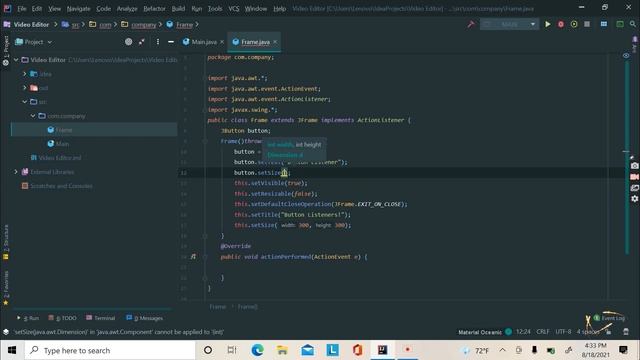Viewport: 640px width, 360px height.
Task: Click the com breadcrumb in navigation bar
Action: coord(105,24)
